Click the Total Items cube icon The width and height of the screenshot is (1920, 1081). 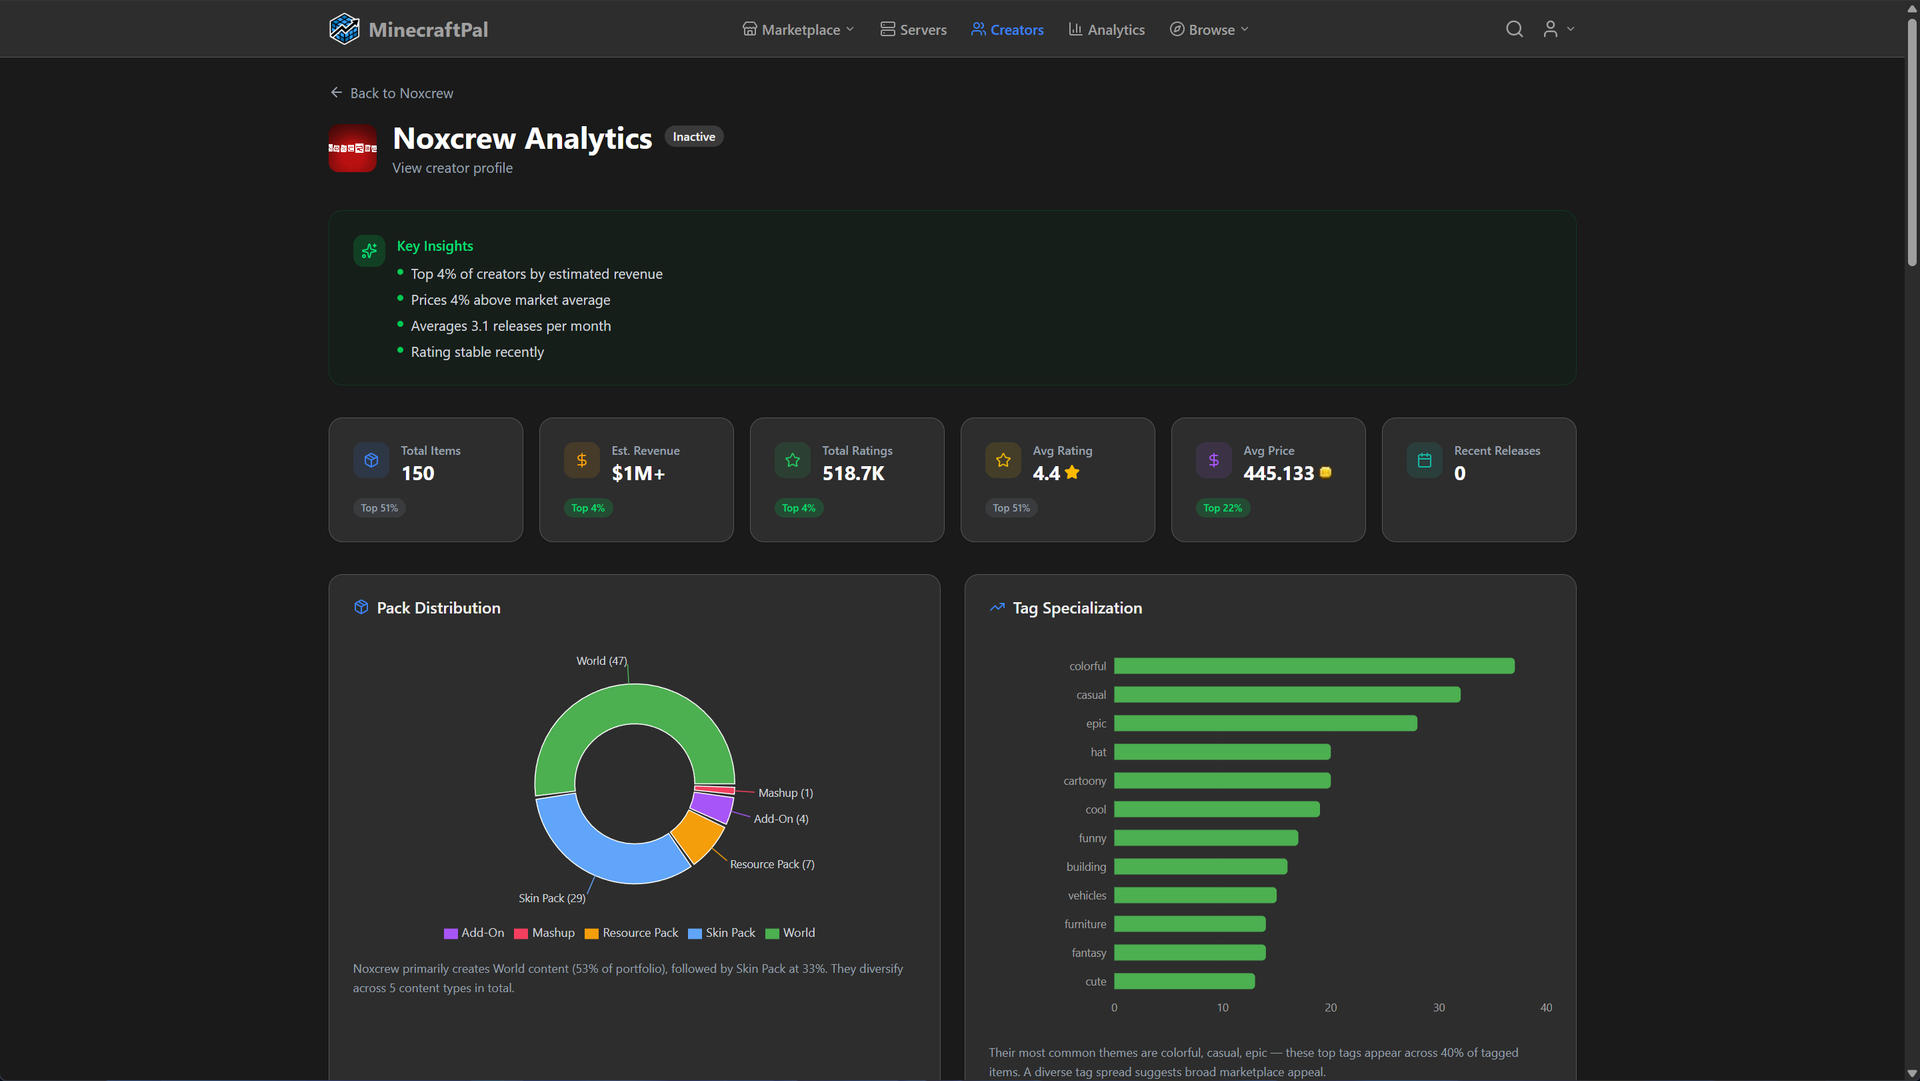pos(371,460)
